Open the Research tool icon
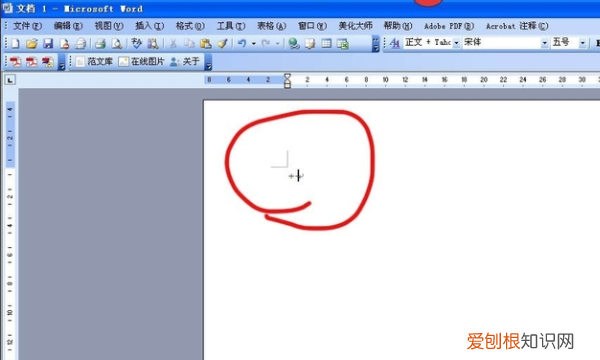The height and width of the screenshot is (360, 600). 153,44
